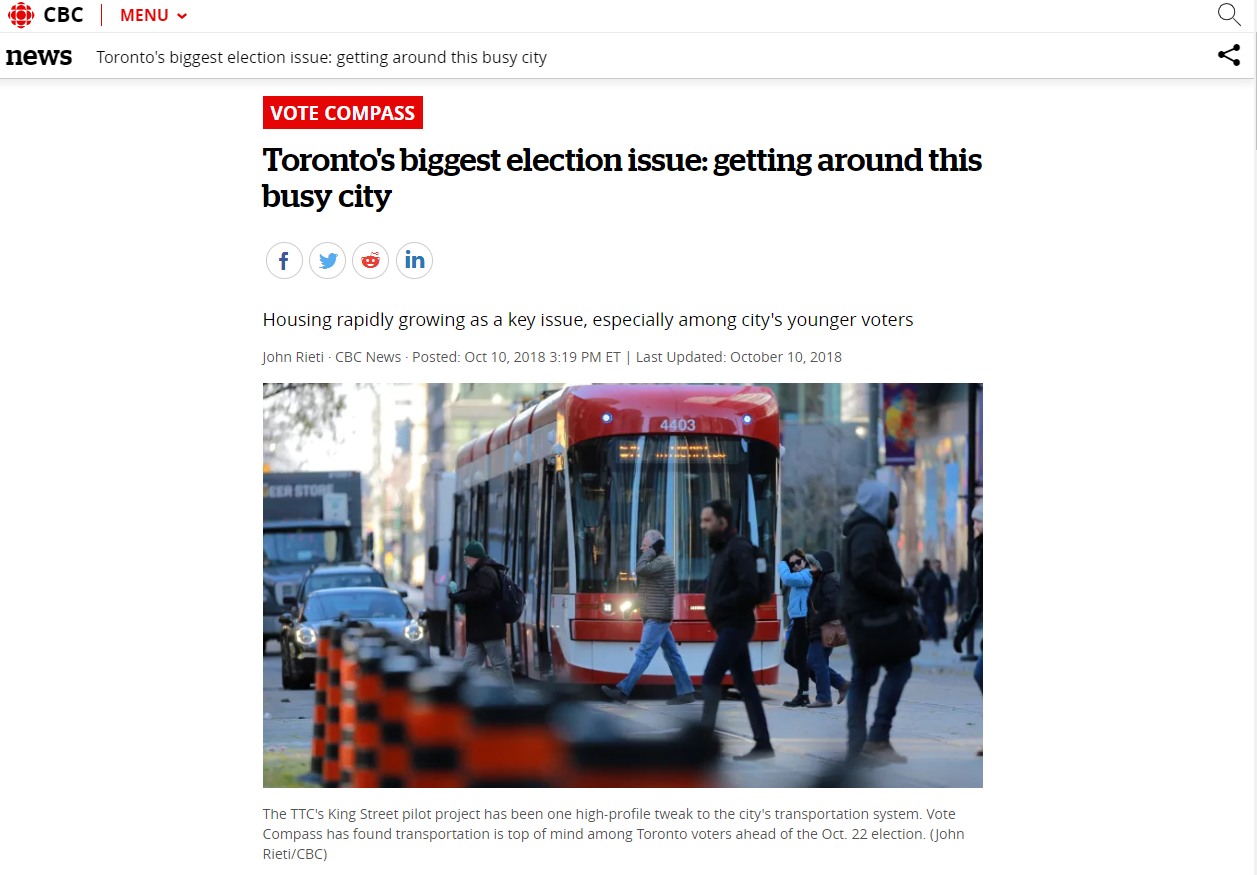
Task: Click the CBC gem logo
Action: (x=20, y=15)
